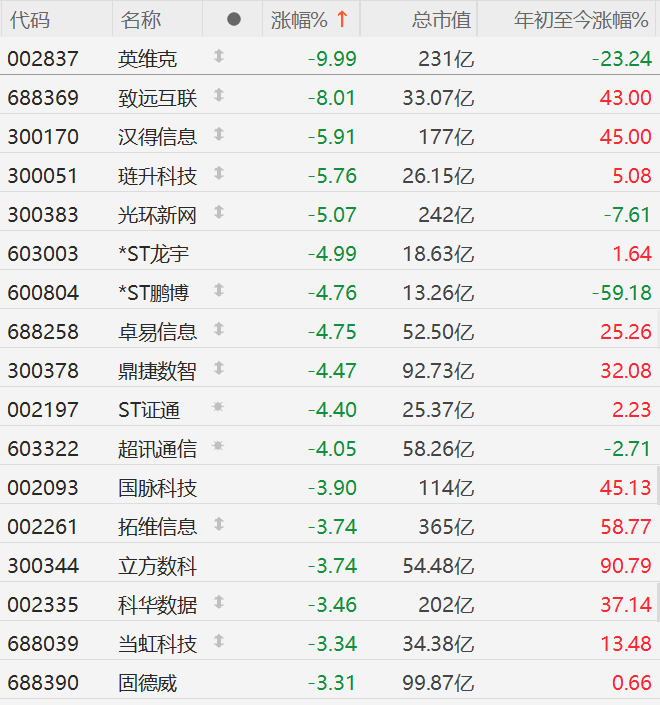Click year-to-date value 90.79
The width and height of the screenshot is (660, 705).
click(x=626, y=566)
